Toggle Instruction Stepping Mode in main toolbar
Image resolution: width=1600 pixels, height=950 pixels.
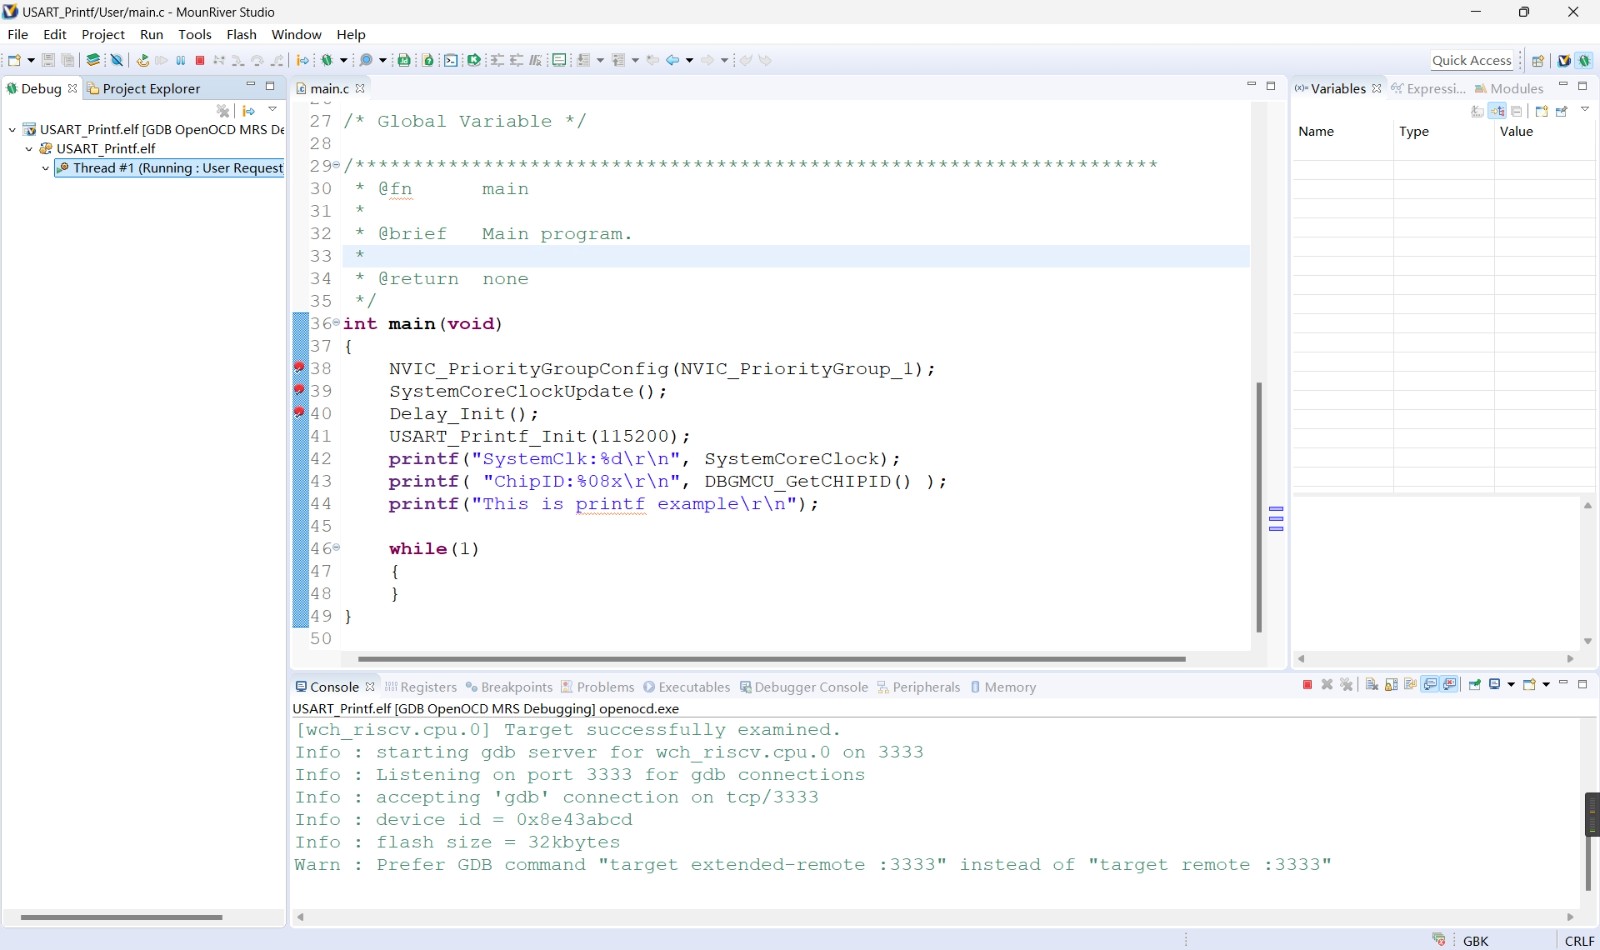tap(303, 60)
